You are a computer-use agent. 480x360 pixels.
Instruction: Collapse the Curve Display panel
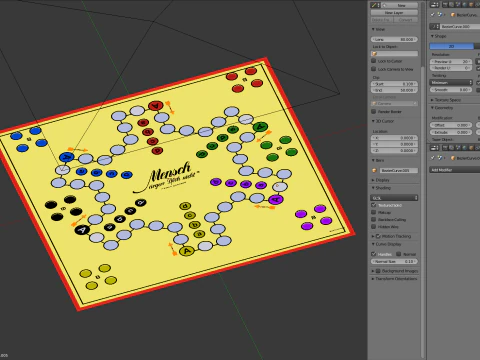click(x=373, y=244)
